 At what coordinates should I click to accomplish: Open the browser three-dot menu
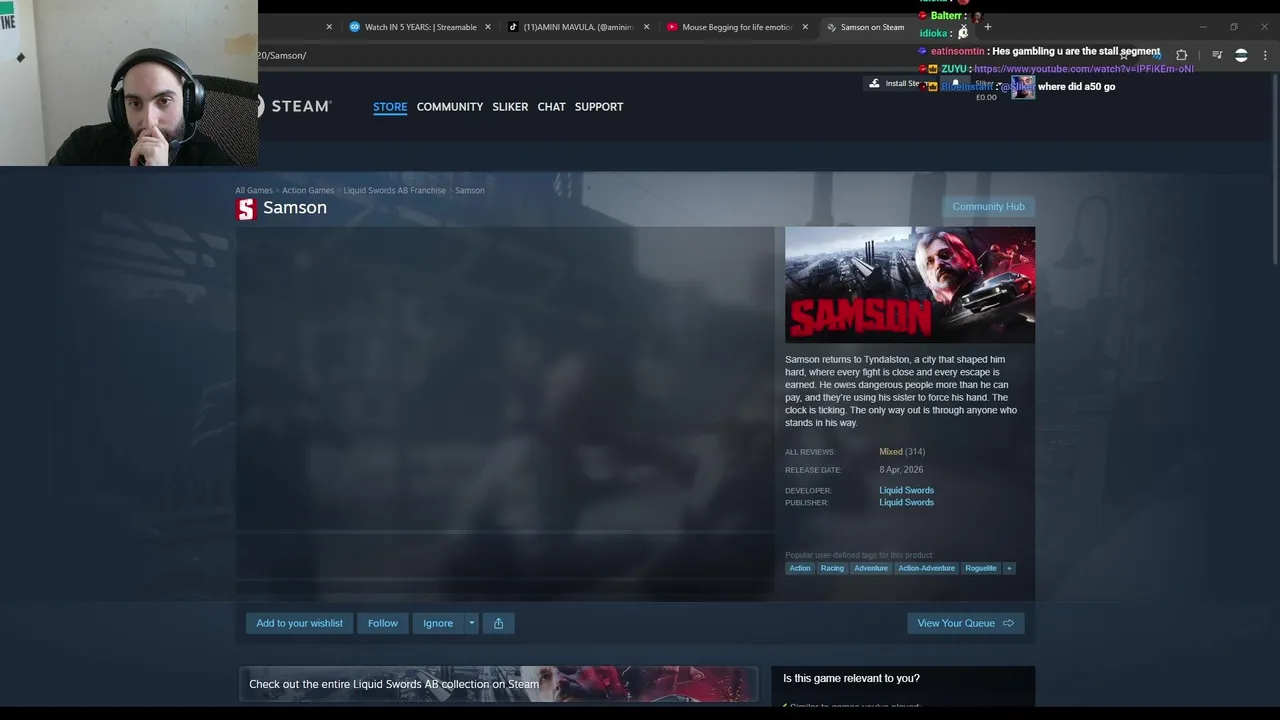(x=1265, y=55)
